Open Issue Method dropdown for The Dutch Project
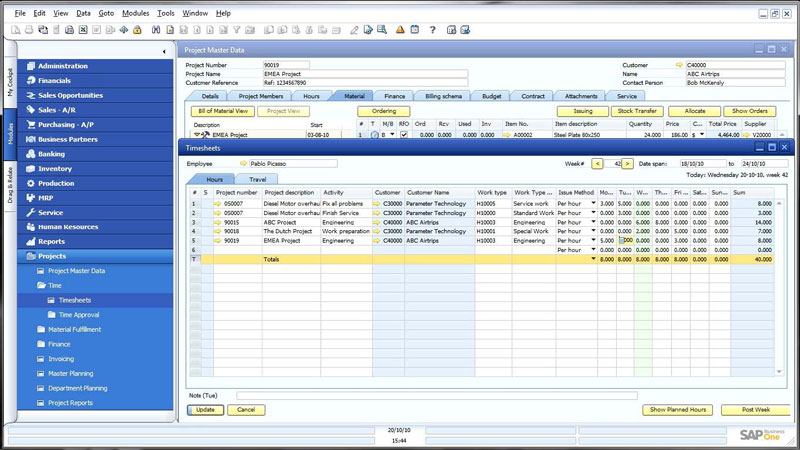 [x=593, y=231]
